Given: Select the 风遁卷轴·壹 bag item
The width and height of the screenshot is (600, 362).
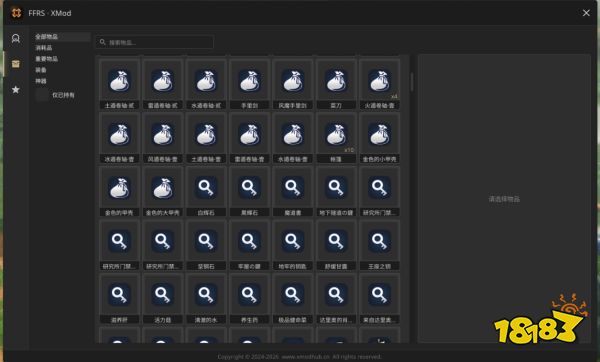Looking at the screenshot, I should pos(163,138).
